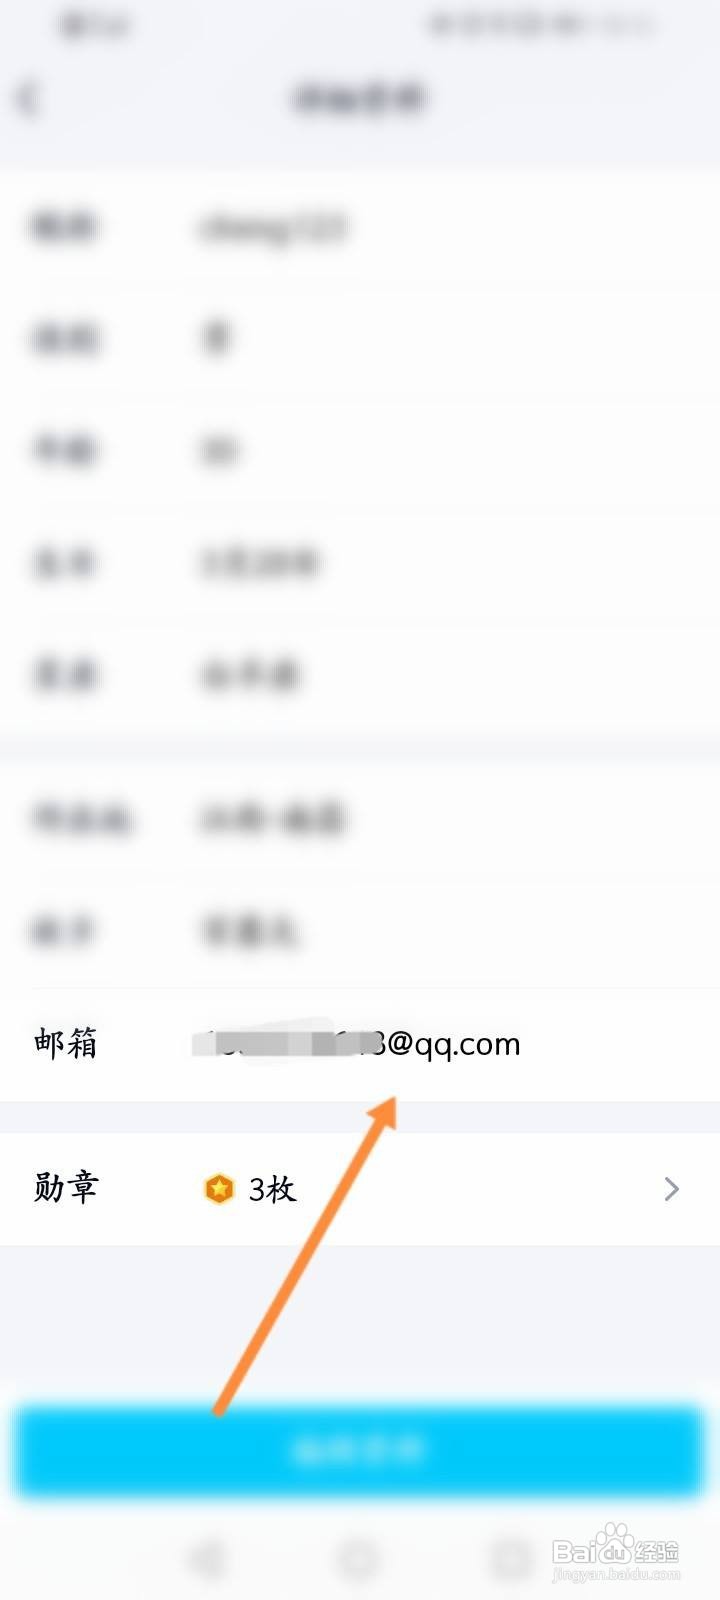Image resolution: width=720 pixels, height=1600 pixels.
Task: Tap the blurred page title in header
Action: [360, 99]
